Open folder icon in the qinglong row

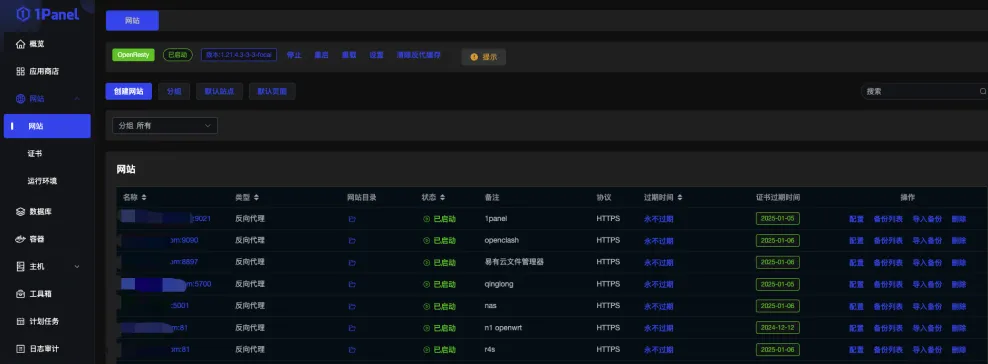[x=352, y=285]
